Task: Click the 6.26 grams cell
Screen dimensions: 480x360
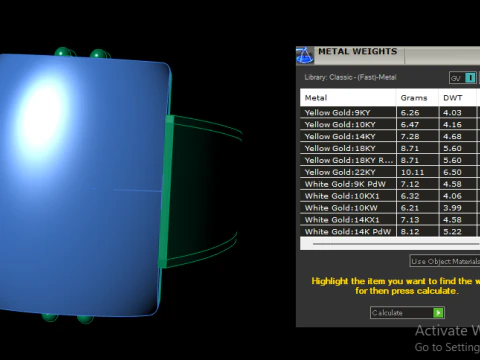Action: (x=417, y=113)
